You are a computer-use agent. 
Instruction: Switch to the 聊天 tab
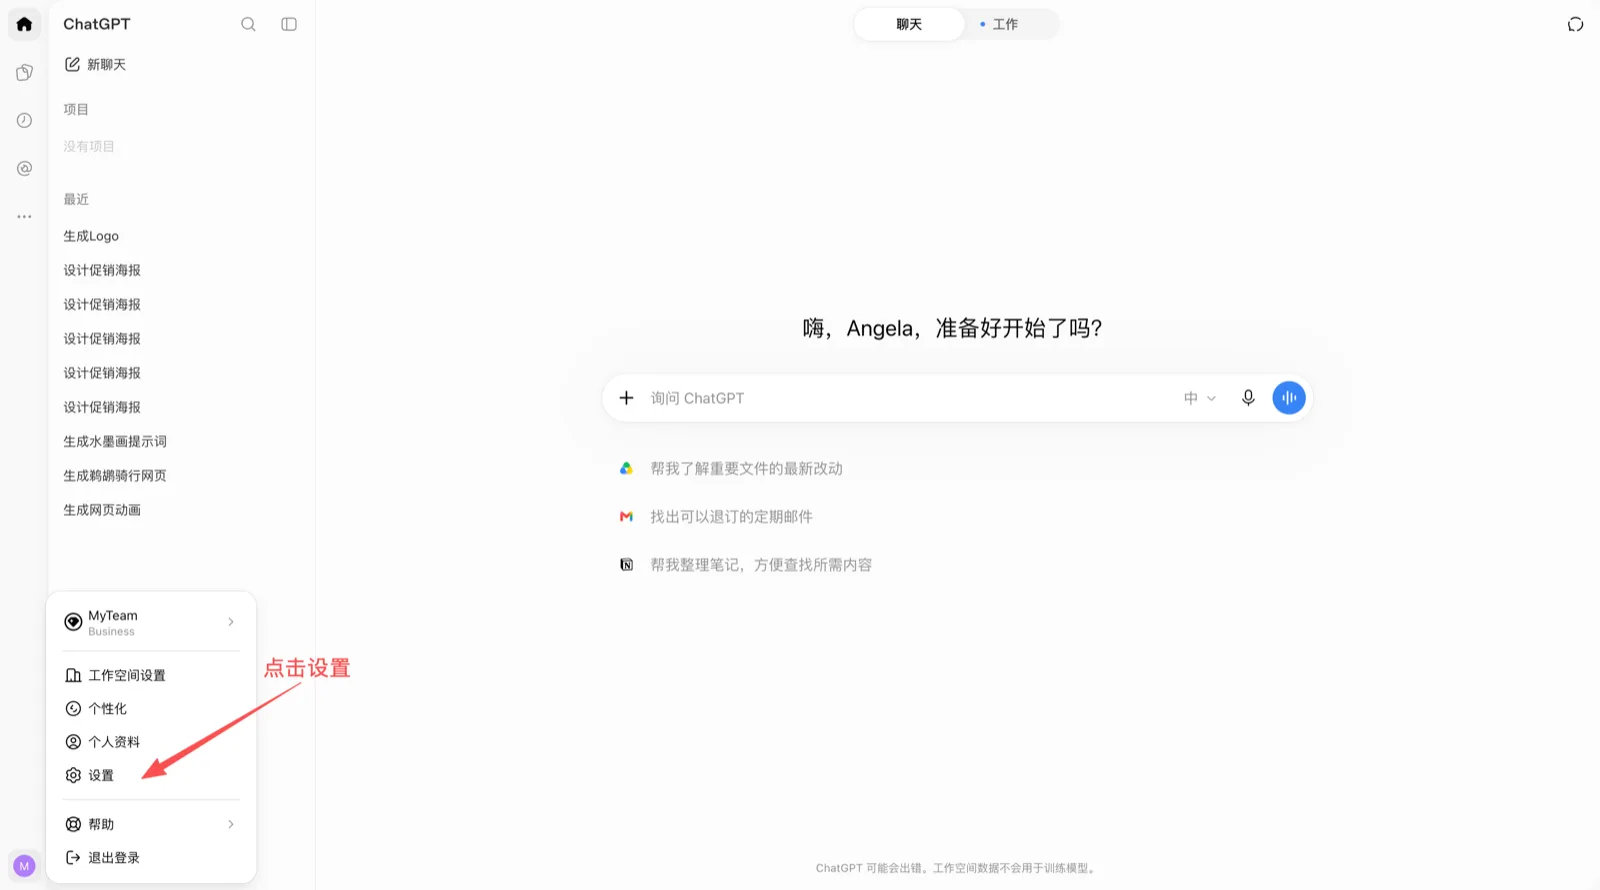(x=909, y=24)
